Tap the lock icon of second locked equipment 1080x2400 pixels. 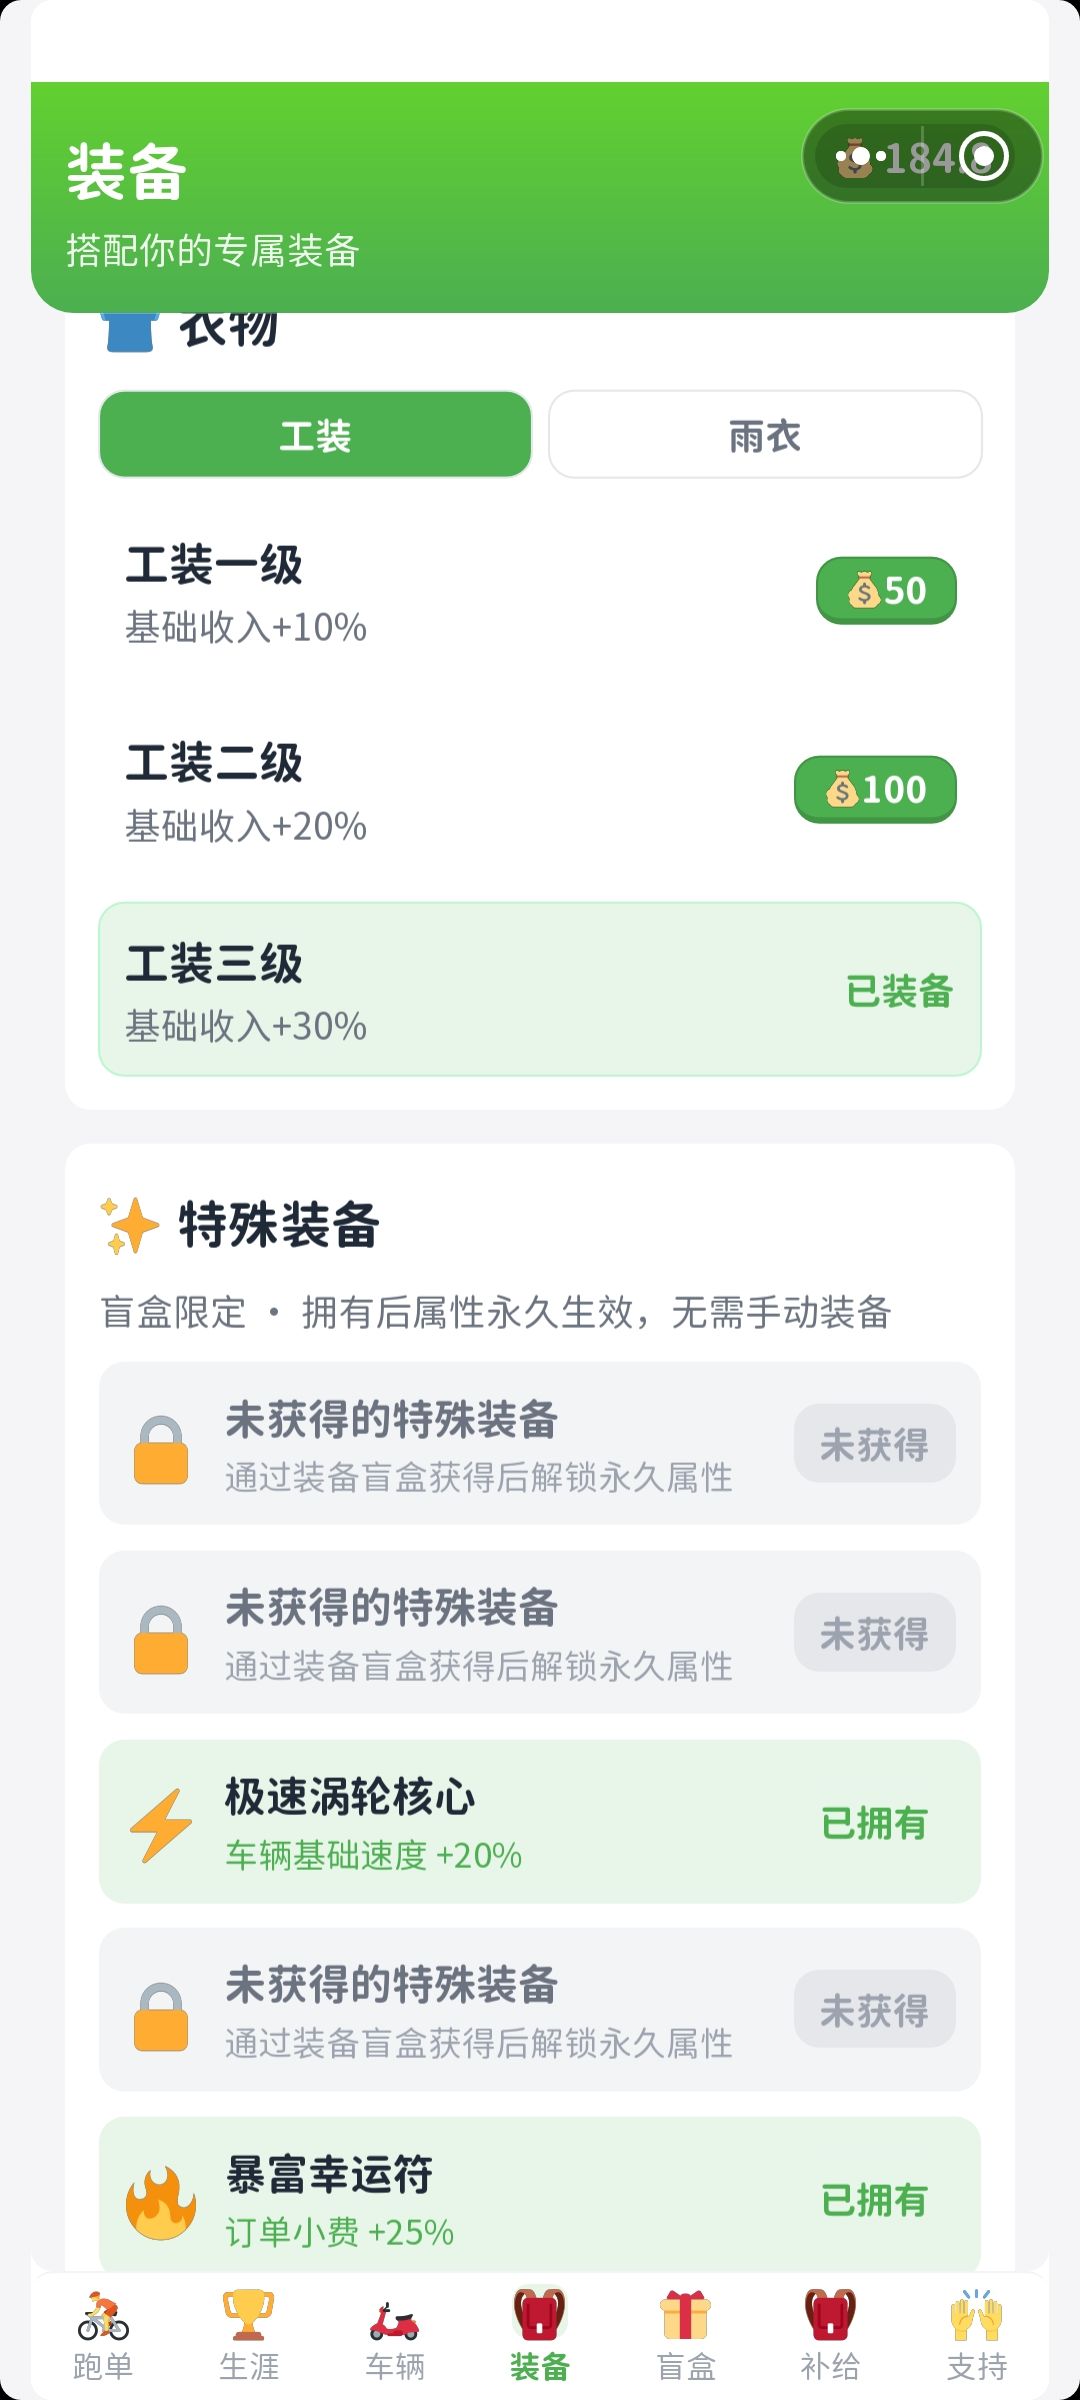[x=161, y=1639]
